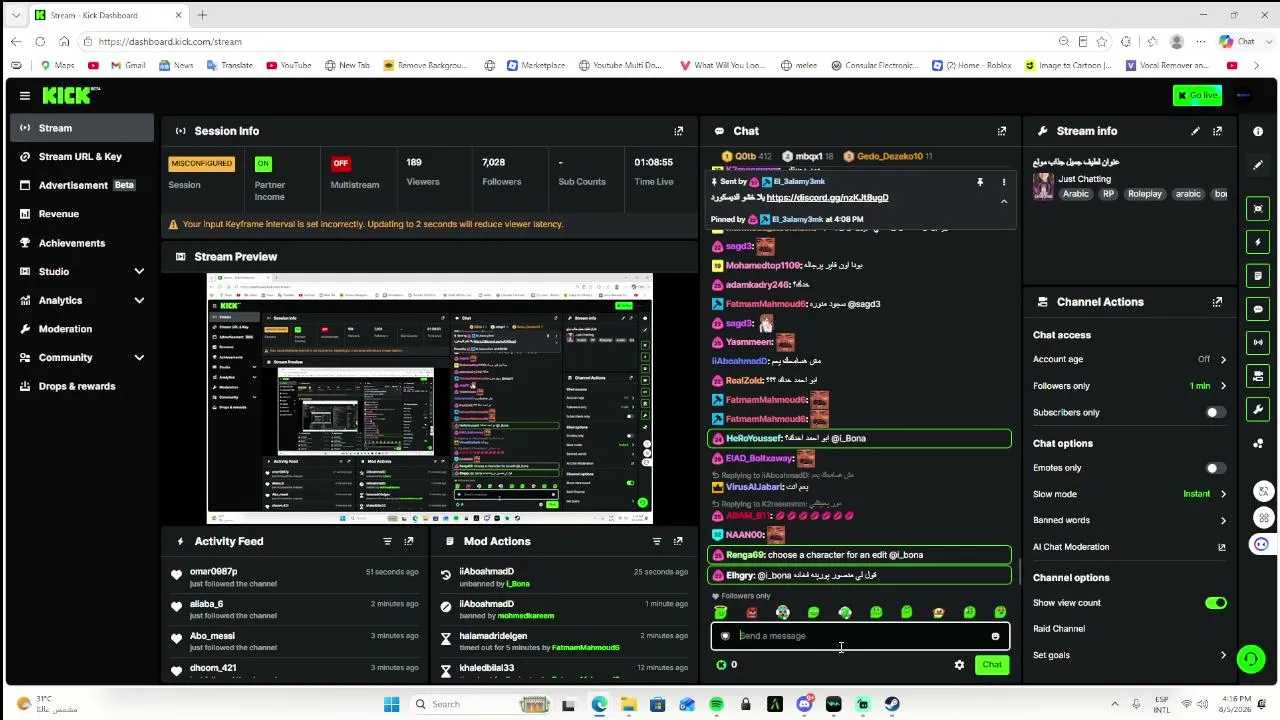Toggle the Show view count switch
This screenshot has height=720, width=1280.
tap(1216, 603)
